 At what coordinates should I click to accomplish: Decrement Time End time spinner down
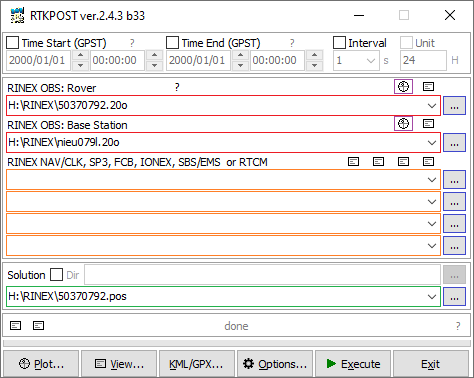point(314,65)
